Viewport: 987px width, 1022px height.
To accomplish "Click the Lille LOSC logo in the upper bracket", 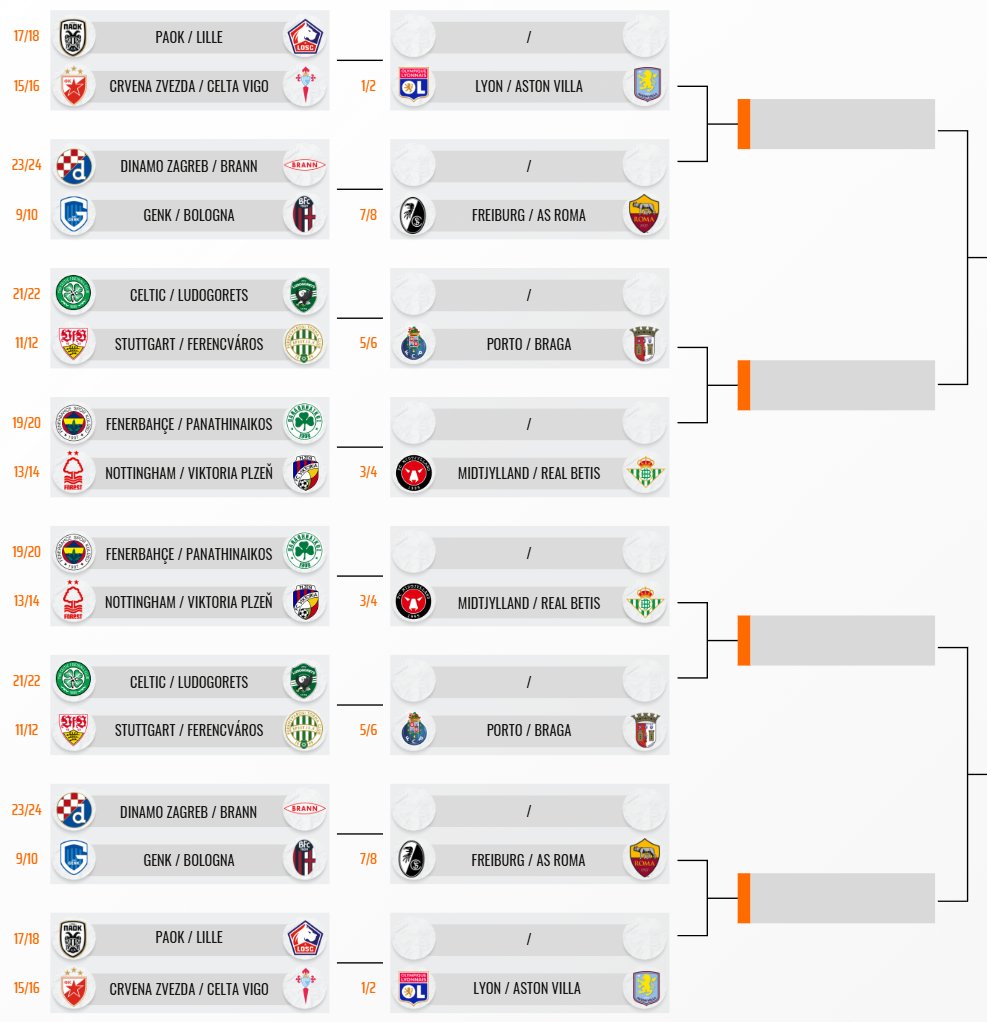I will [x=304, y=37].
